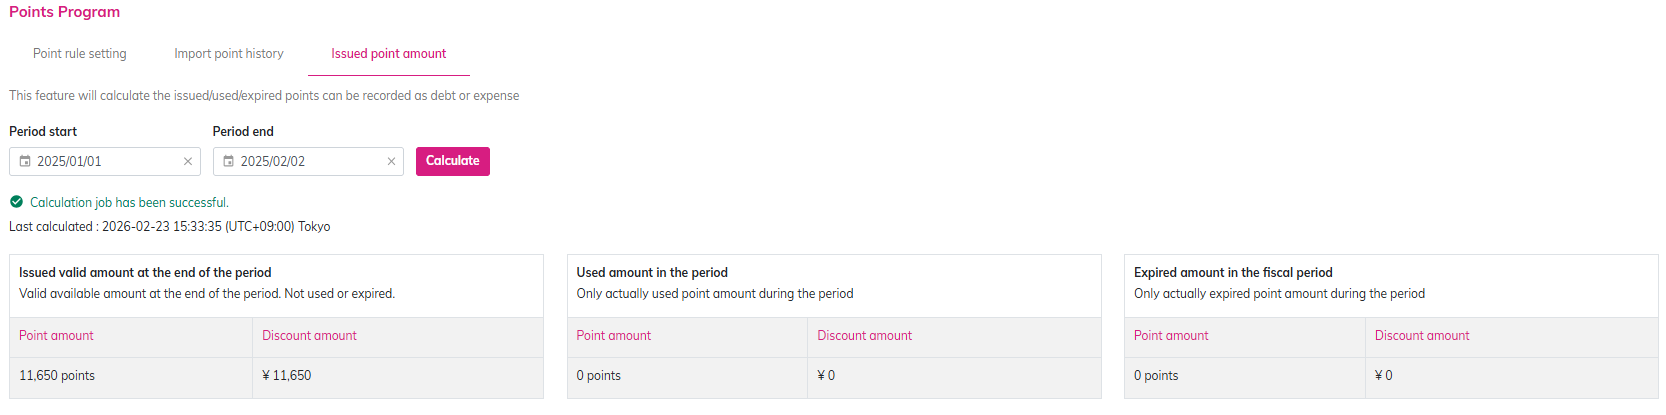Click calendar icon in Period end field
This screenshot has width=1666, height=415.
point(228,161)
